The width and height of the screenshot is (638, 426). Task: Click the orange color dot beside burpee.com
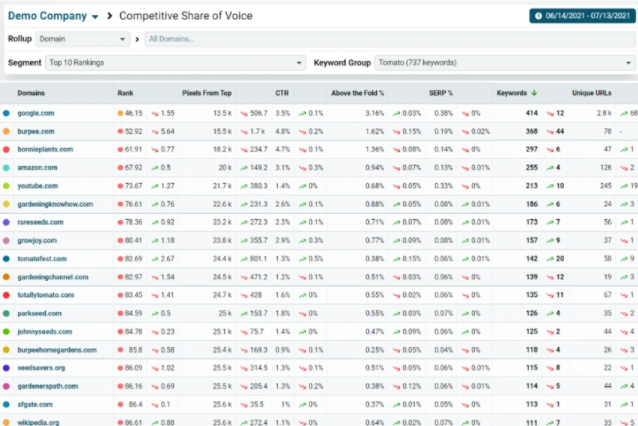(x=6, y=131)
